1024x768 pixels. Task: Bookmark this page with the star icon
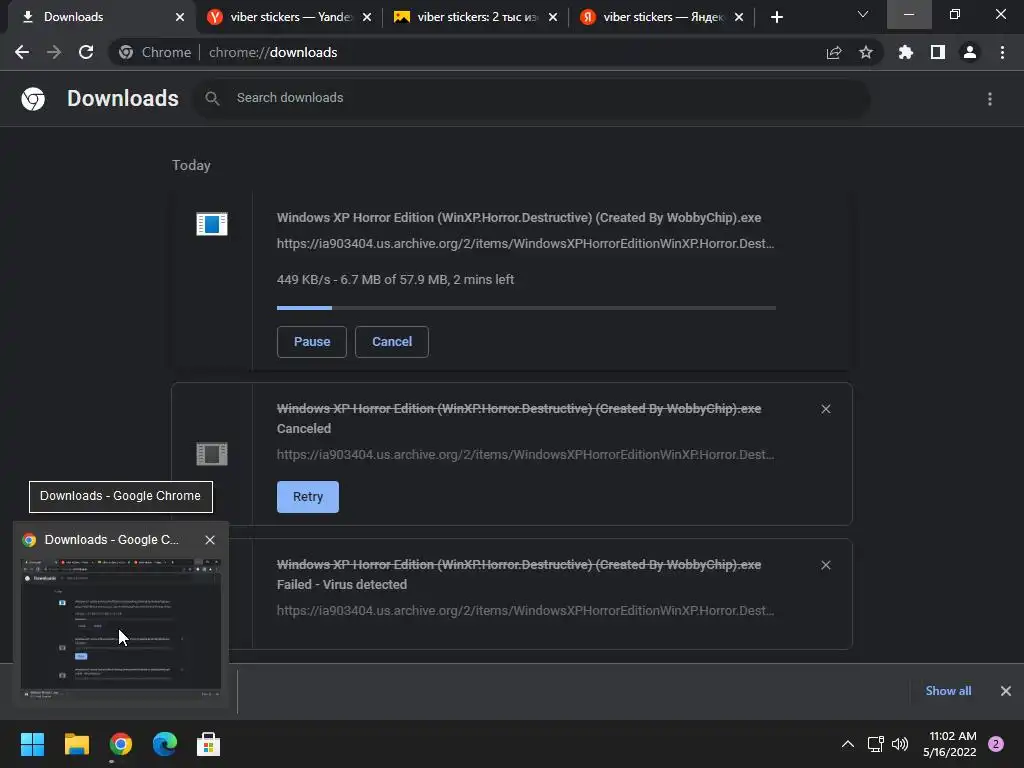pyautogui.click(x=865, y=52)
